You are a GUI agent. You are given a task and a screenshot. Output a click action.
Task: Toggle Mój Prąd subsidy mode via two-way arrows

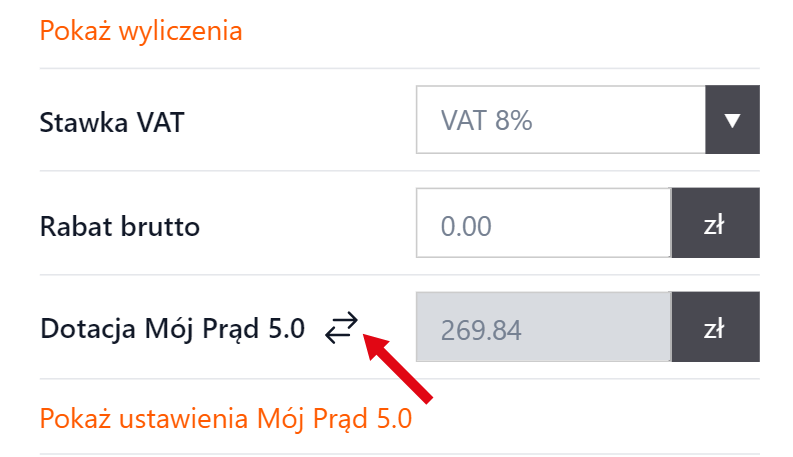click(340, 326)
